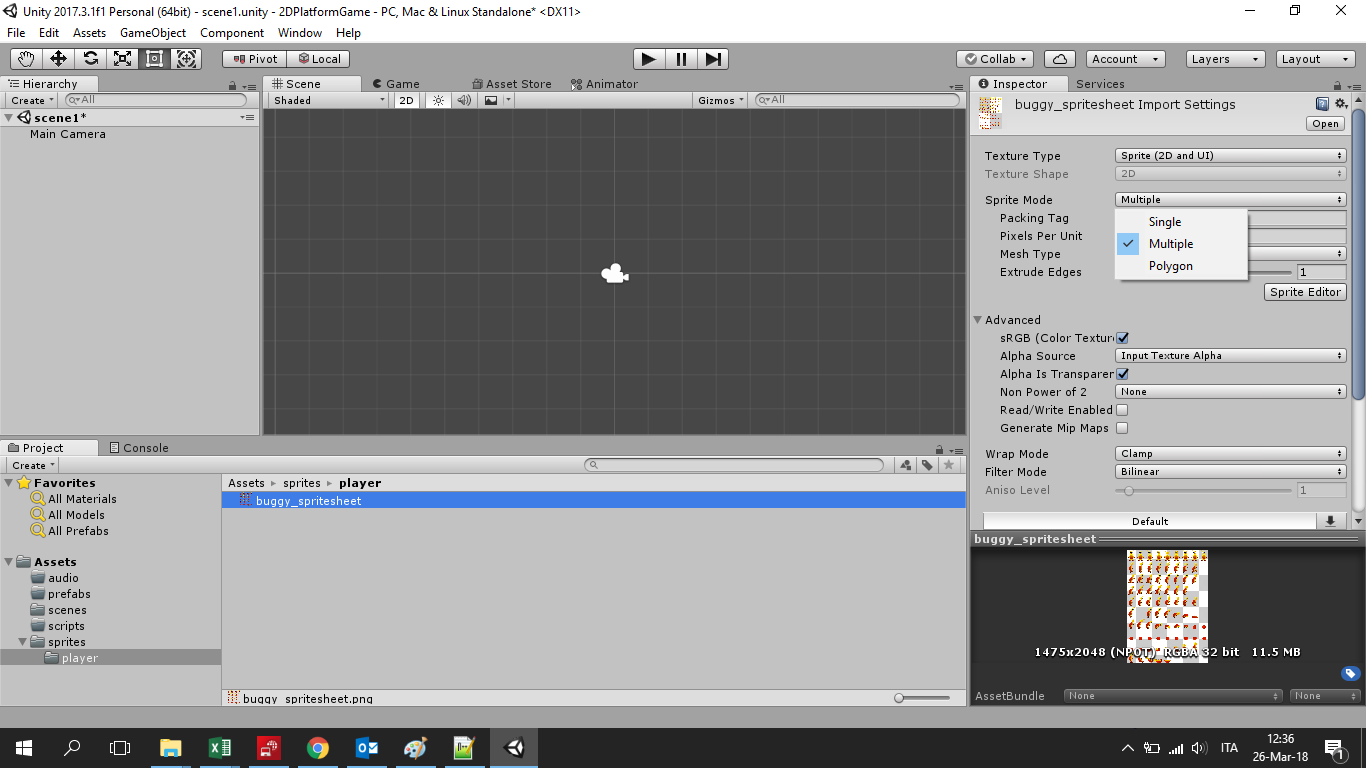The width and height of the screenshot is (1366, 768).
Task: Uncheck the sRGB Color Texture checkbox
Action: pos(1122,338)
